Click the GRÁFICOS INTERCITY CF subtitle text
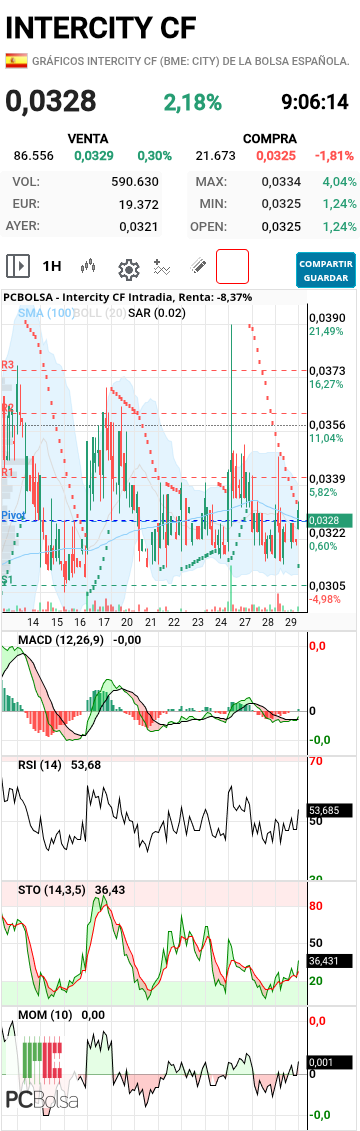This screenshot has height=1131, width=360. (191, 61)
